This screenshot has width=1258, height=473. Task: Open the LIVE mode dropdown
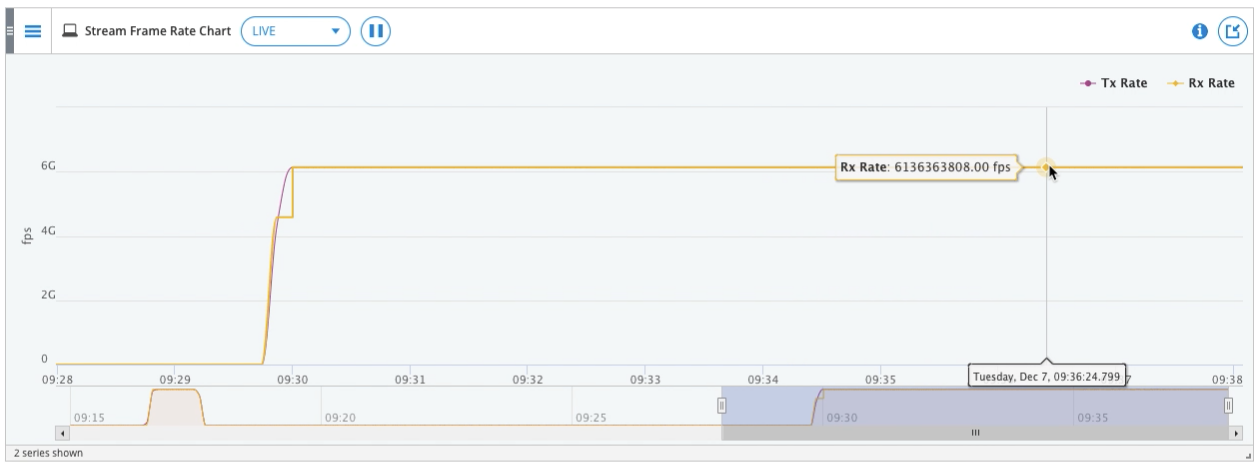tap(296, 30)
